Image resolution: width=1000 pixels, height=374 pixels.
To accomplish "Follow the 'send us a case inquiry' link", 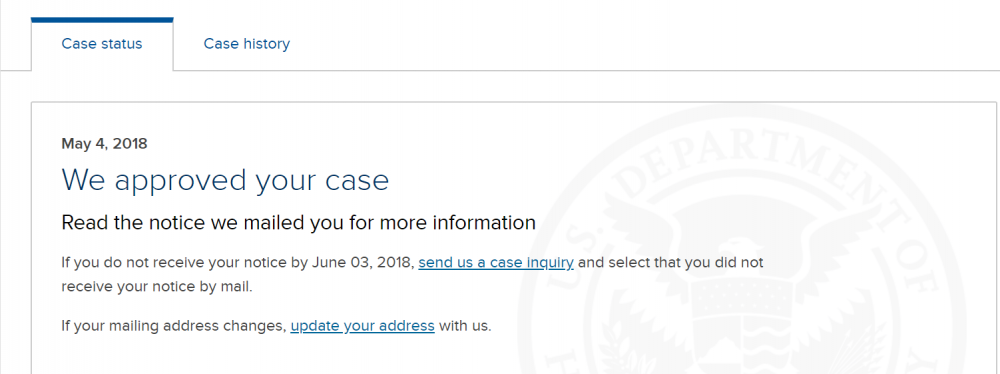I will (x=496, y=262).
